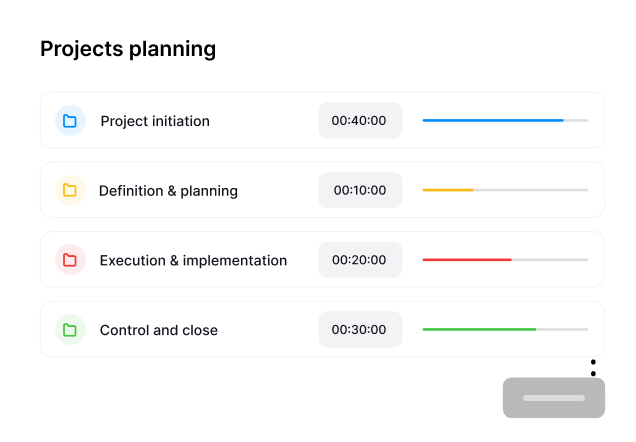Click the yellow Definition & planning folder icon
636x442 pixels.
pos(70,190)
